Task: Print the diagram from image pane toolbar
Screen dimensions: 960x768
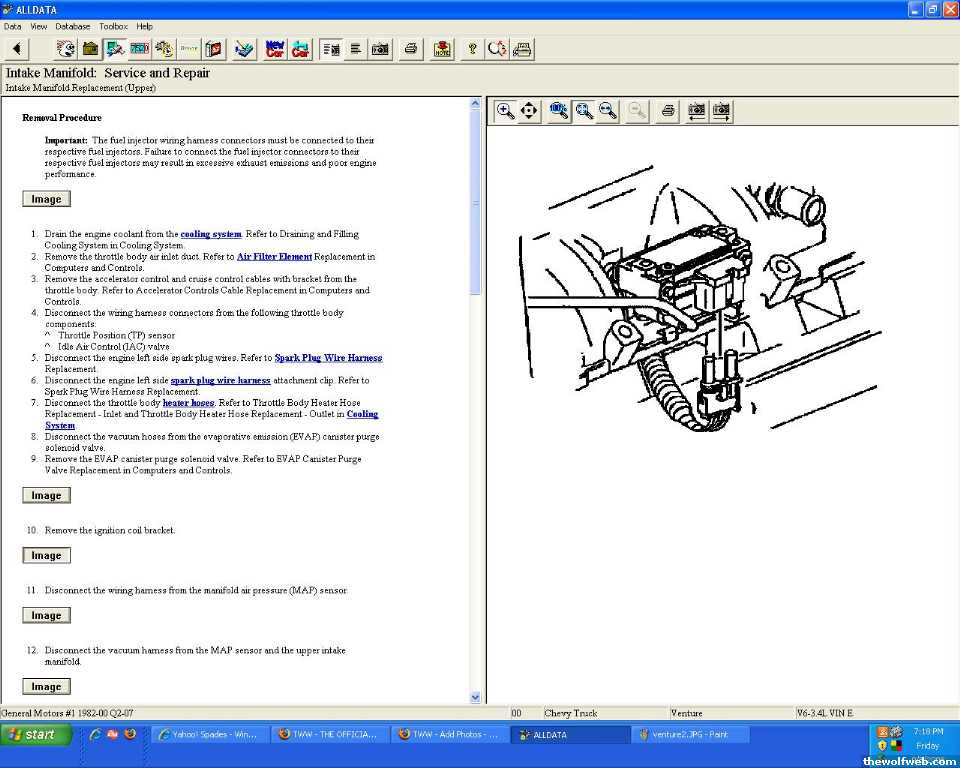Action: point(668,111)
